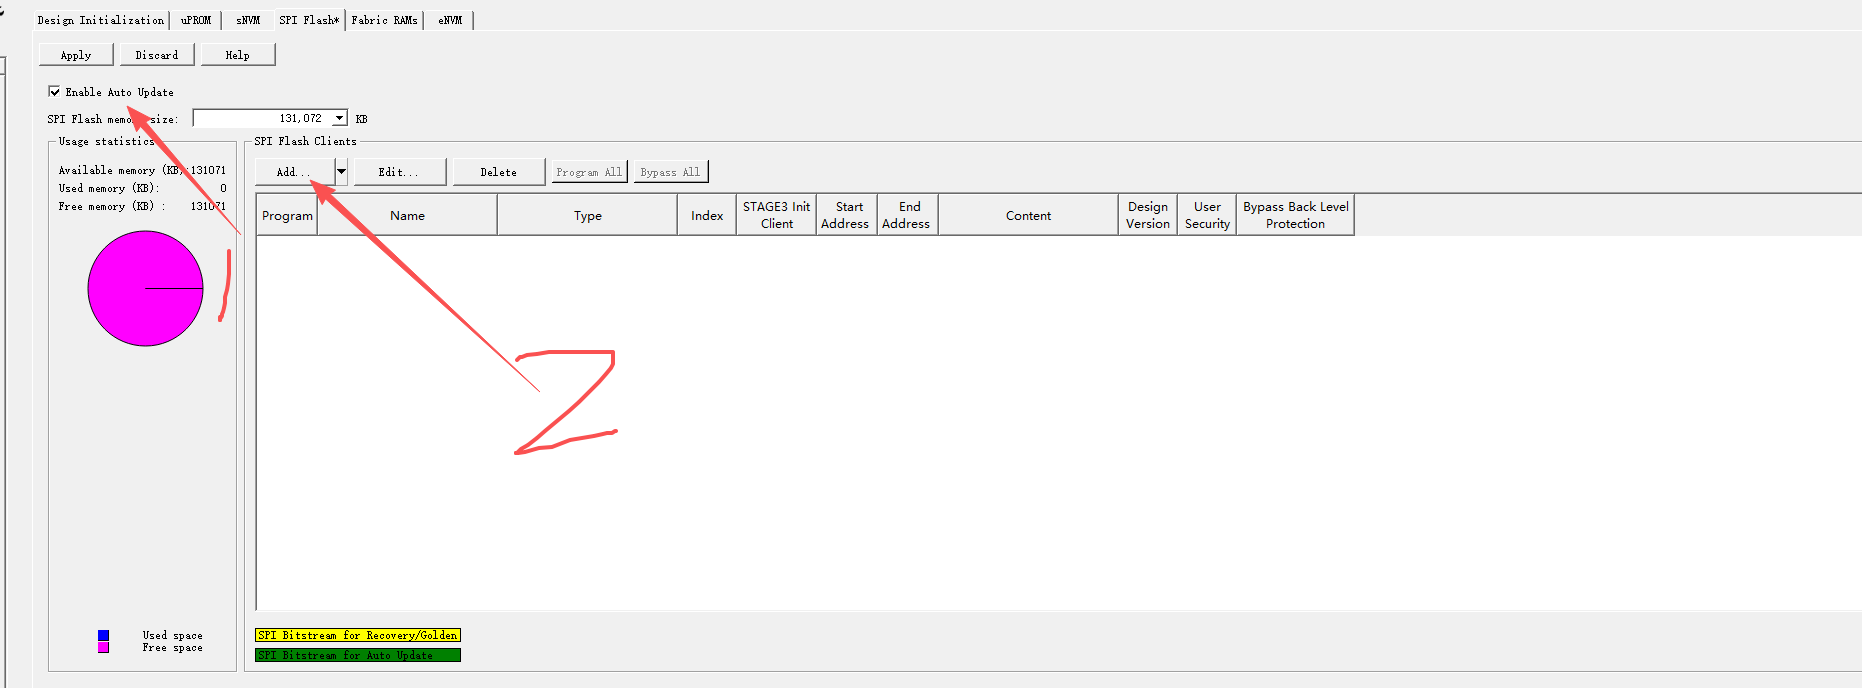This screenshot has height=688, width=1862.
Task: Click the Bypass All button
Action: point(670,172)
